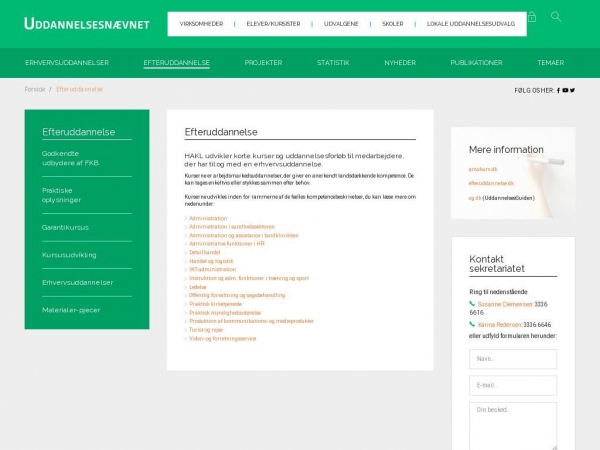Click the Forside breadcrumb link
The image size is (600, 450).
pyautogui.click(x=35, y=89)
